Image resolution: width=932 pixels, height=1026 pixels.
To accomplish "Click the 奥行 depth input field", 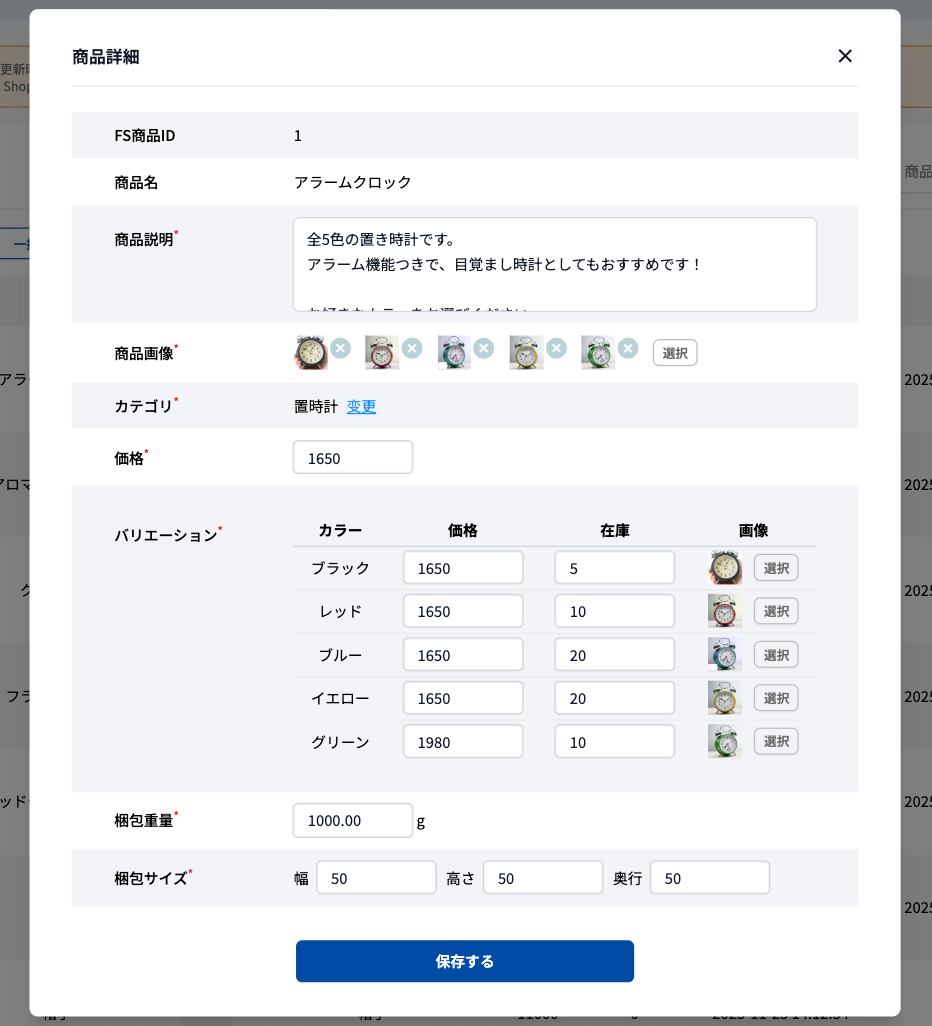I will pos(709,877).
